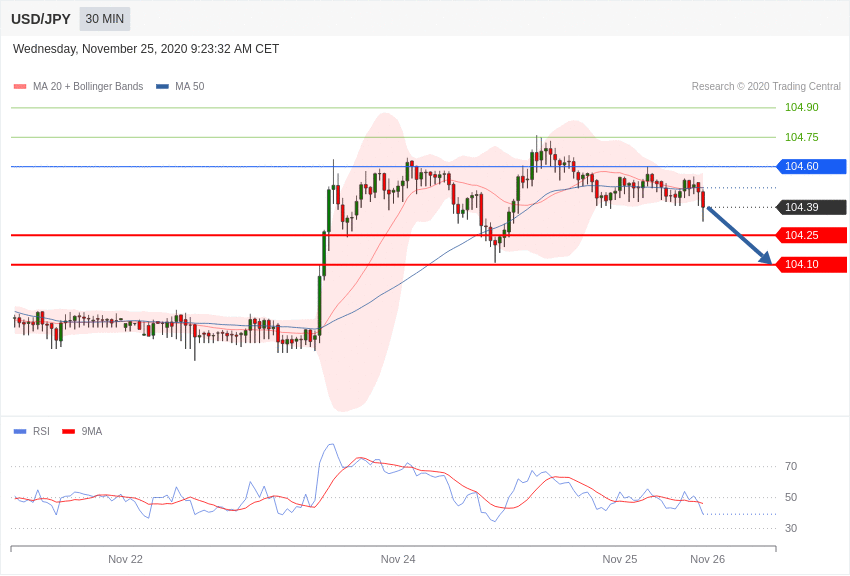Click the 9MA legend red swatch
The image size is (850, 576).
click(68, 431)
